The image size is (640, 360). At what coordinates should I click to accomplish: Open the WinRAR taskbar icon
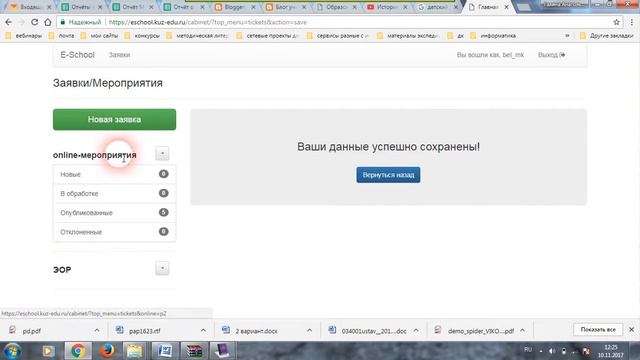(x=194, y=351)
